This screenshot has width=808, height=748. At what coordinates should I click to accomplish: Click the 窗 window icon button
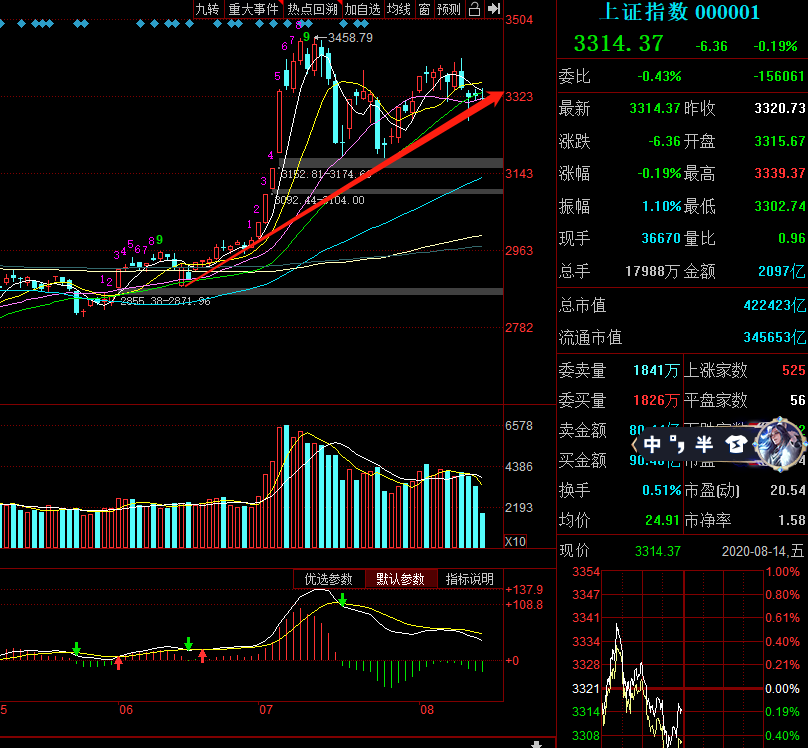coord(425,9)
